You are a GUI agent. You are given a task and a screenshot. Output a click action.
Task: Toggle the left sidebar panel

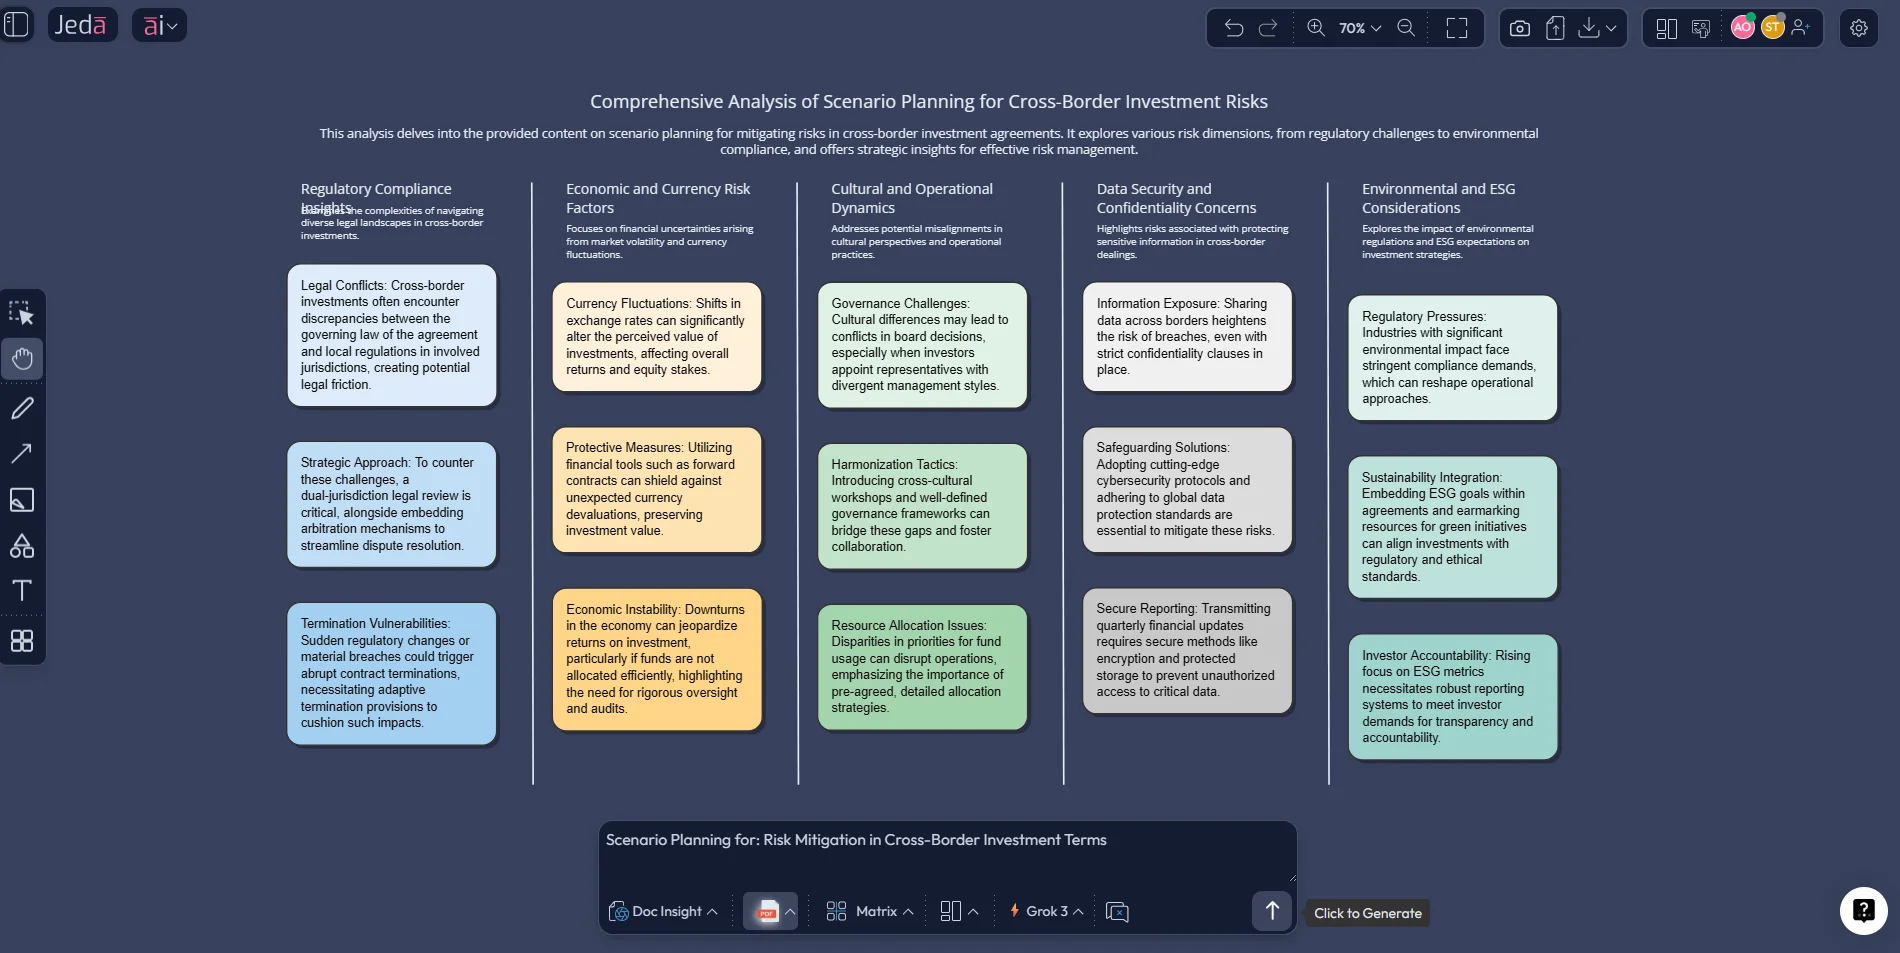17,25
